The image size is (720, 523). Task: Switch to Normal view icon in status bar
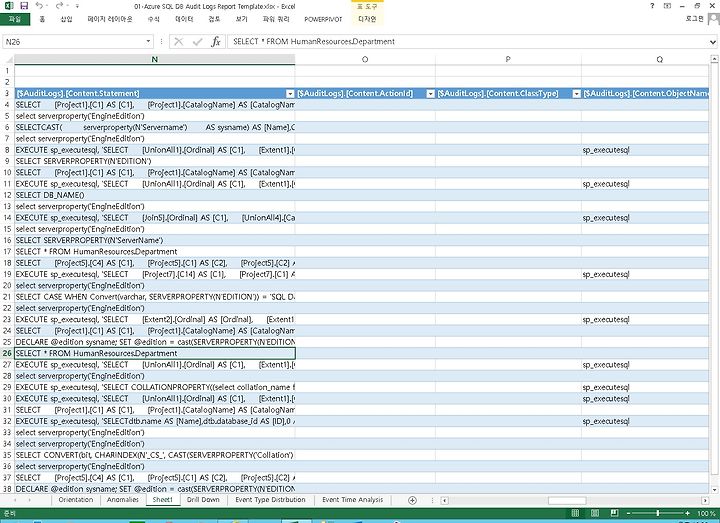(x=575, y=513)
